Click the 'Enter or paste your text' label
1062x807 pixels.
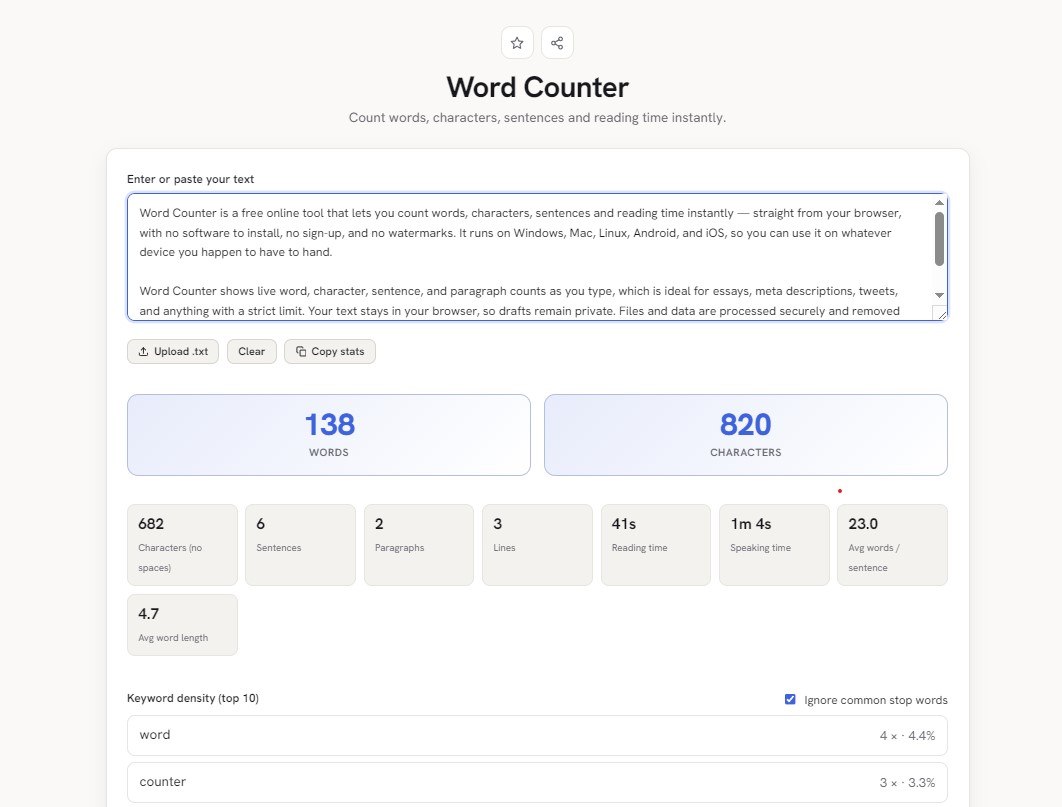(190, 179)
